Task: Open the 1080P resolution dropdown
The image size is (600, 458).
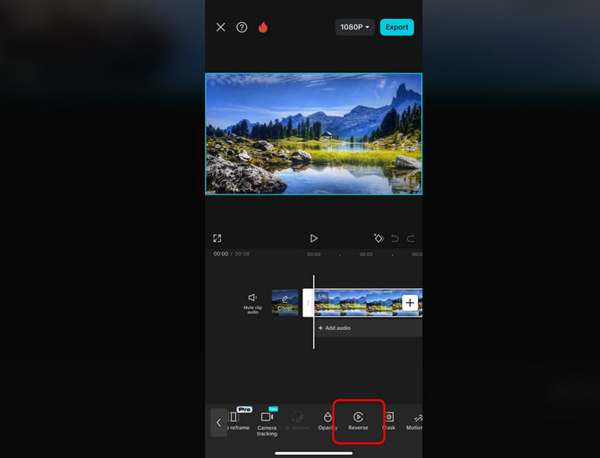Action: [355, 27]
